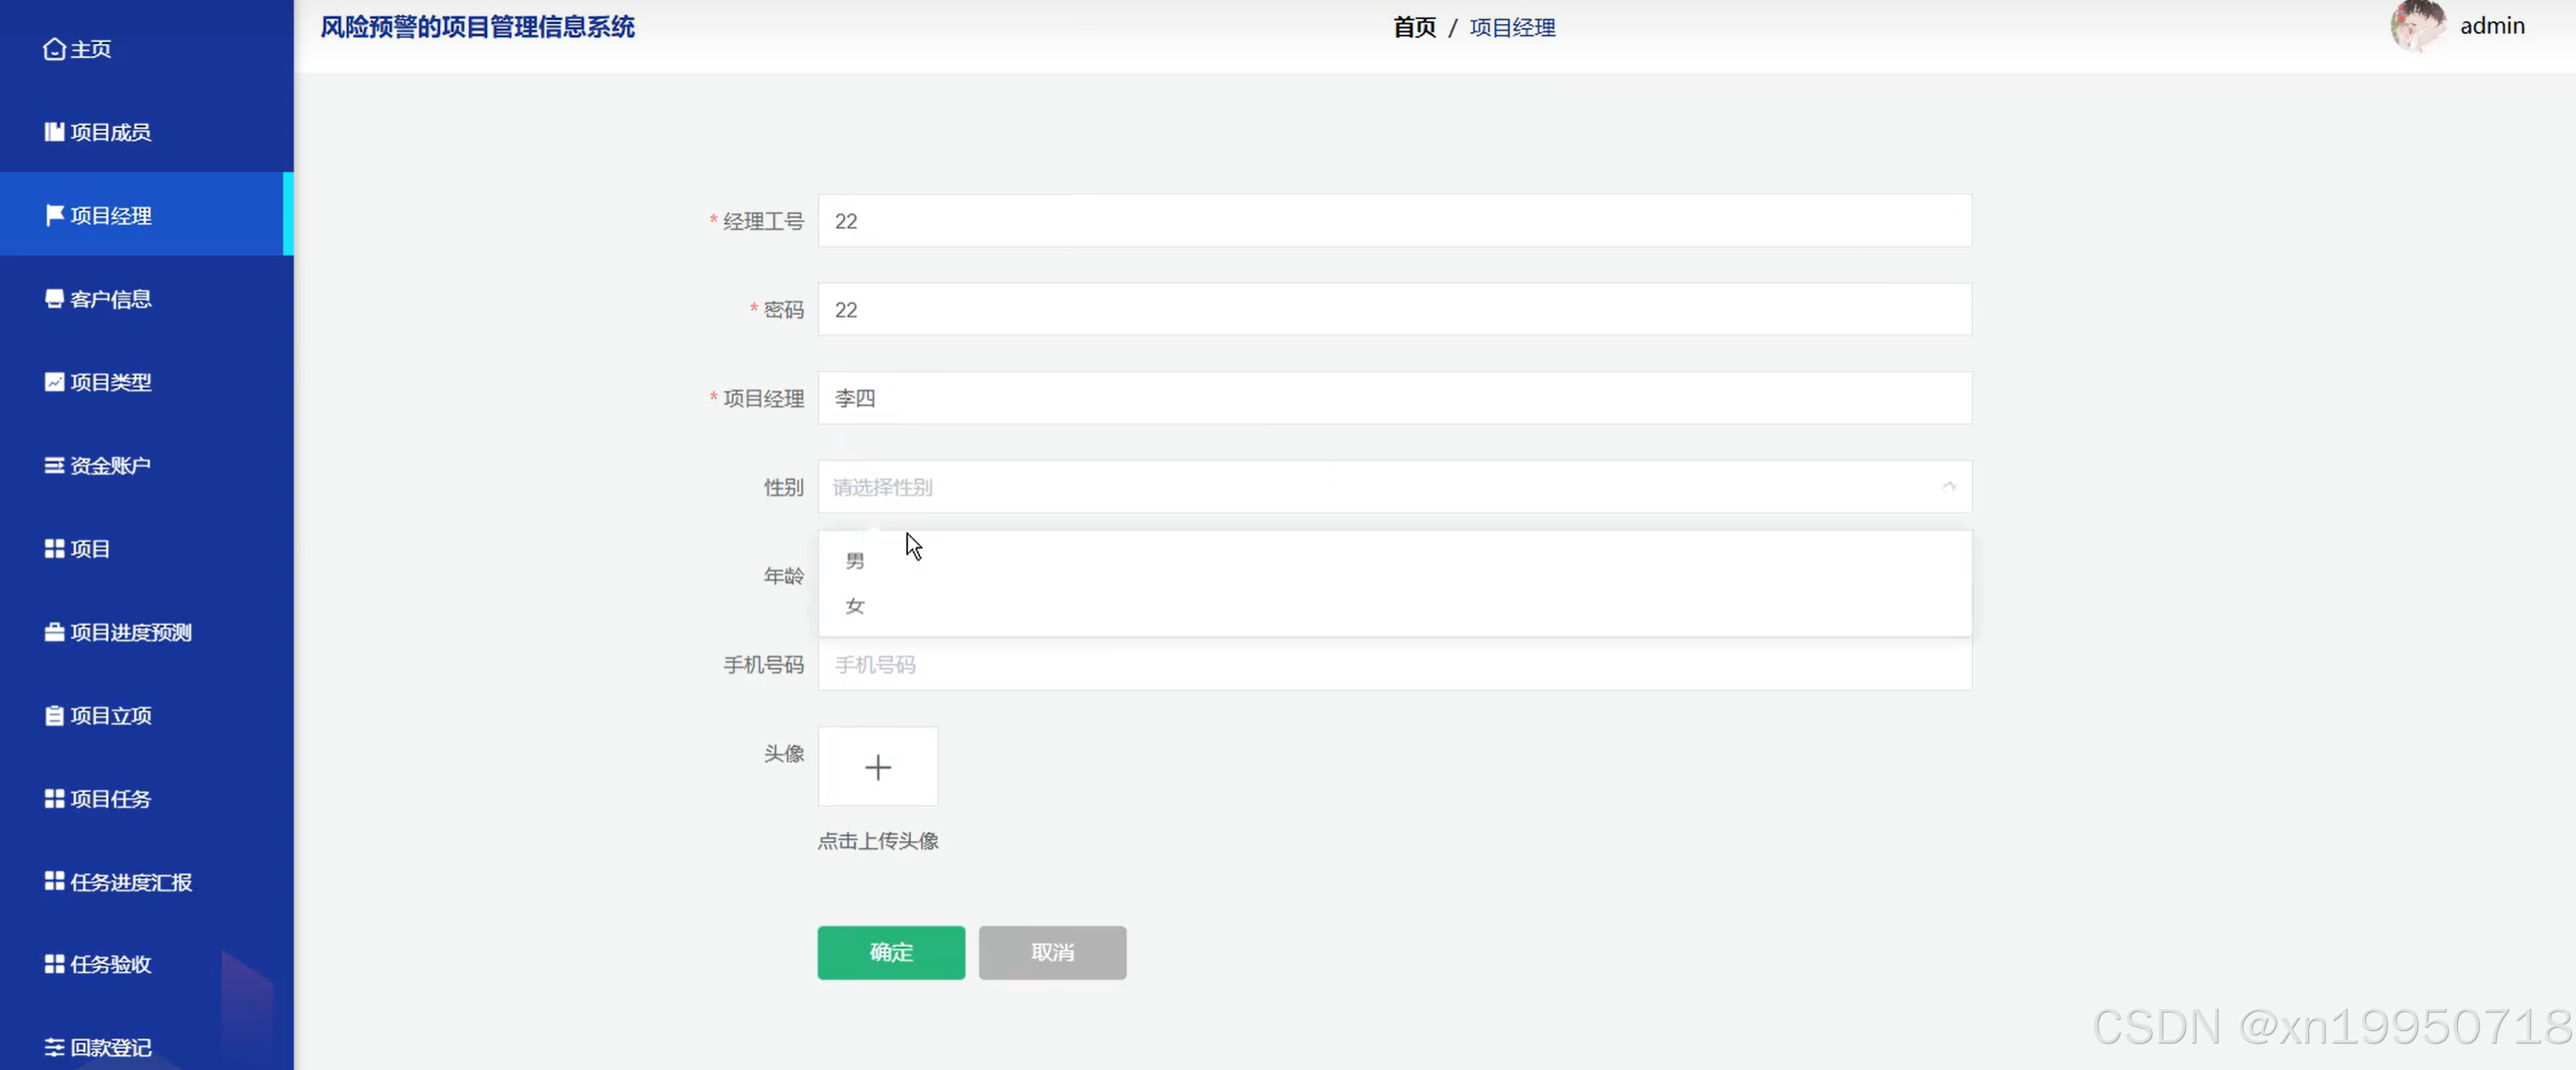Click the green 确定 button
The width and height of the screenshot is (2576, 1070).
tap(891, 952)
